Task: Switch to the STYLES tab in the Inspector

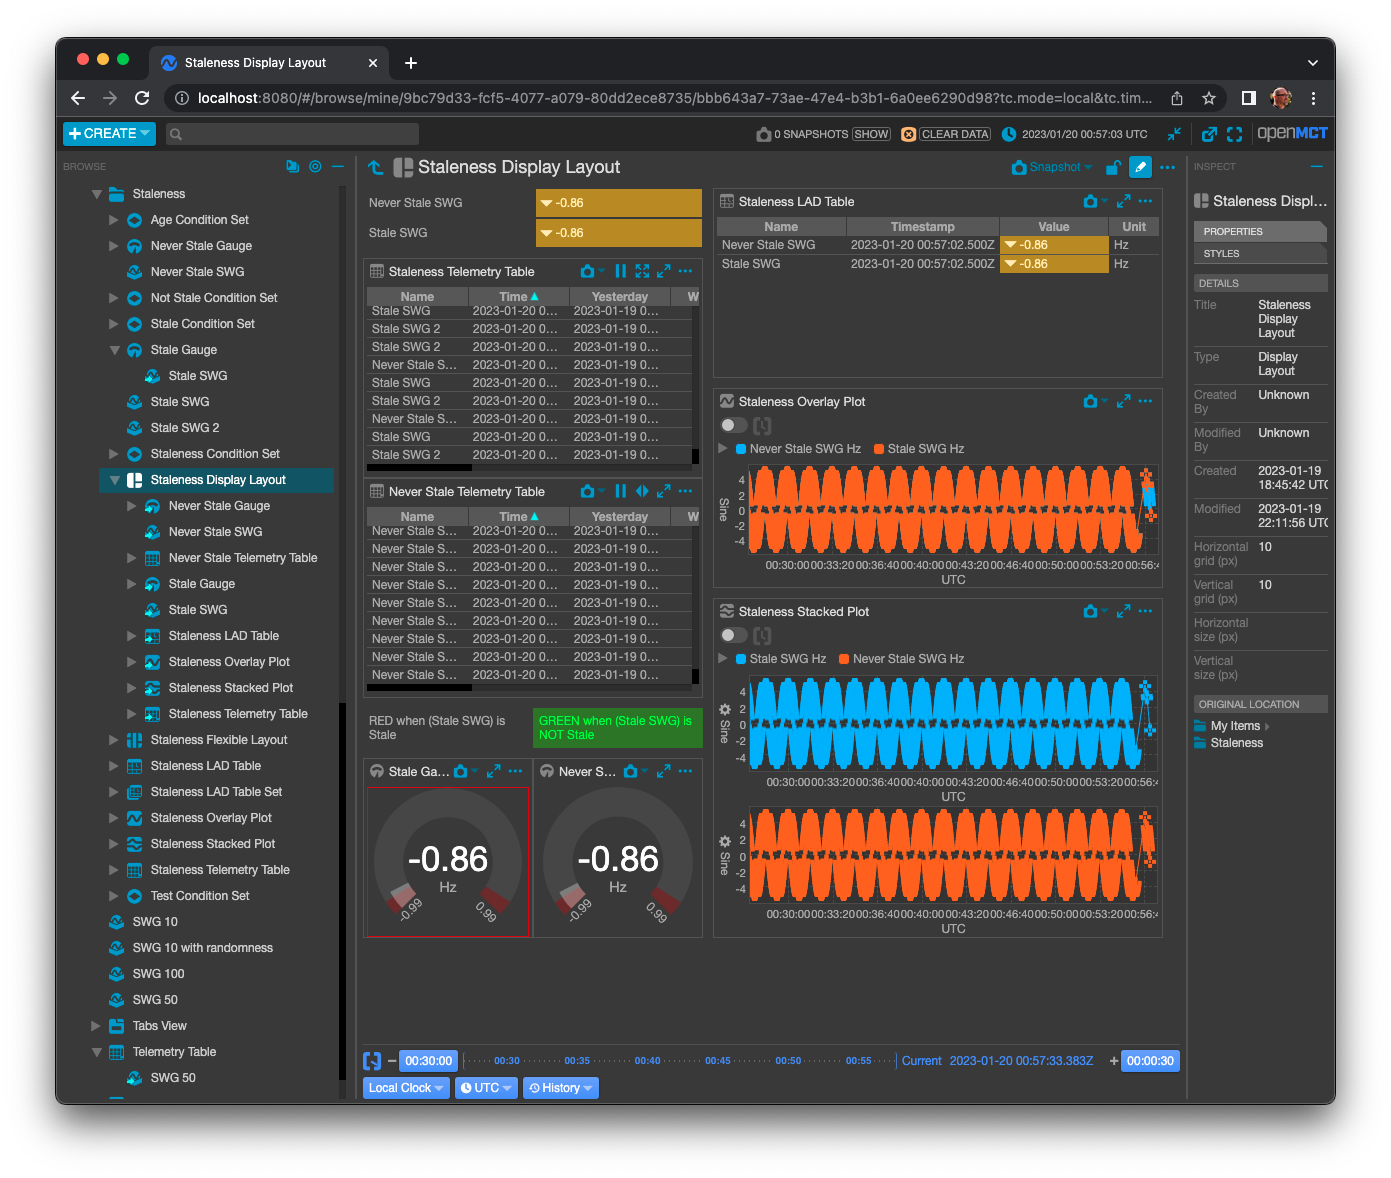Action: coord(1259,253)
